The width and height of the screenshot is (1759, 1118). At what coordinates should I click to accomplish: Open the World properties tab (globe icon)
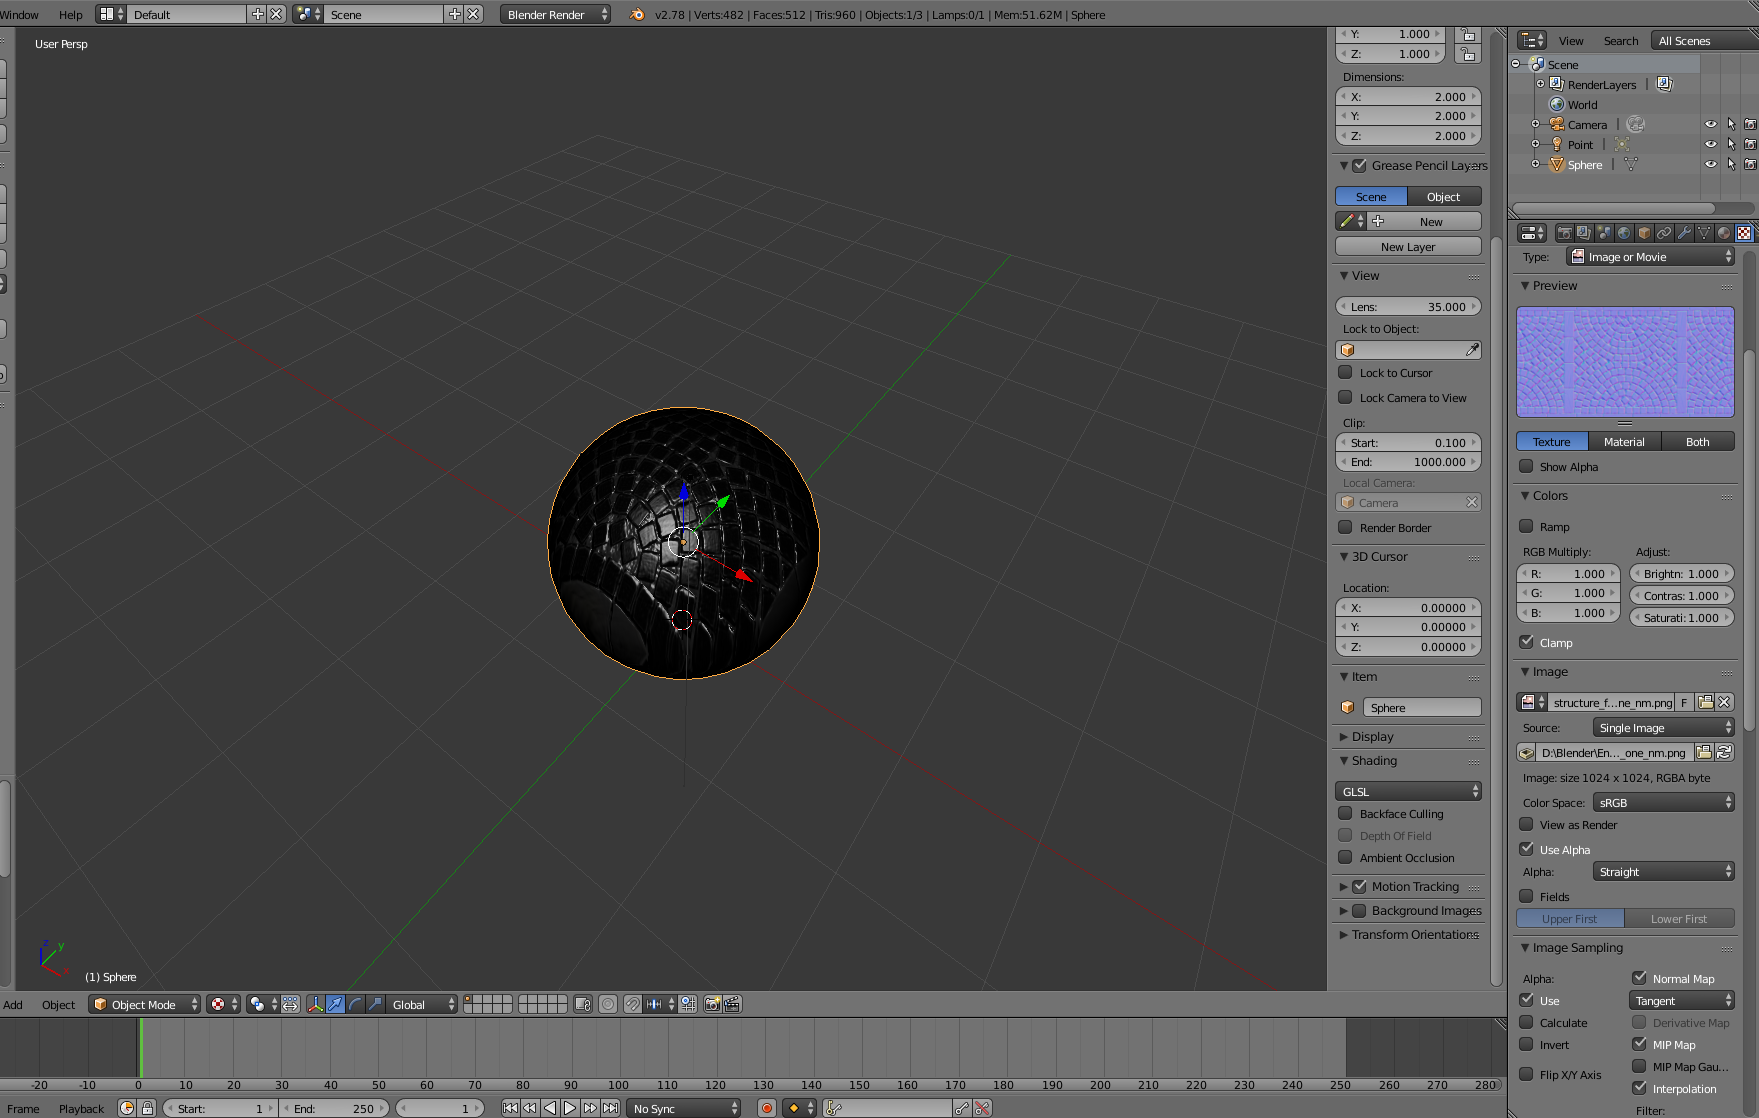point(1624,233)
